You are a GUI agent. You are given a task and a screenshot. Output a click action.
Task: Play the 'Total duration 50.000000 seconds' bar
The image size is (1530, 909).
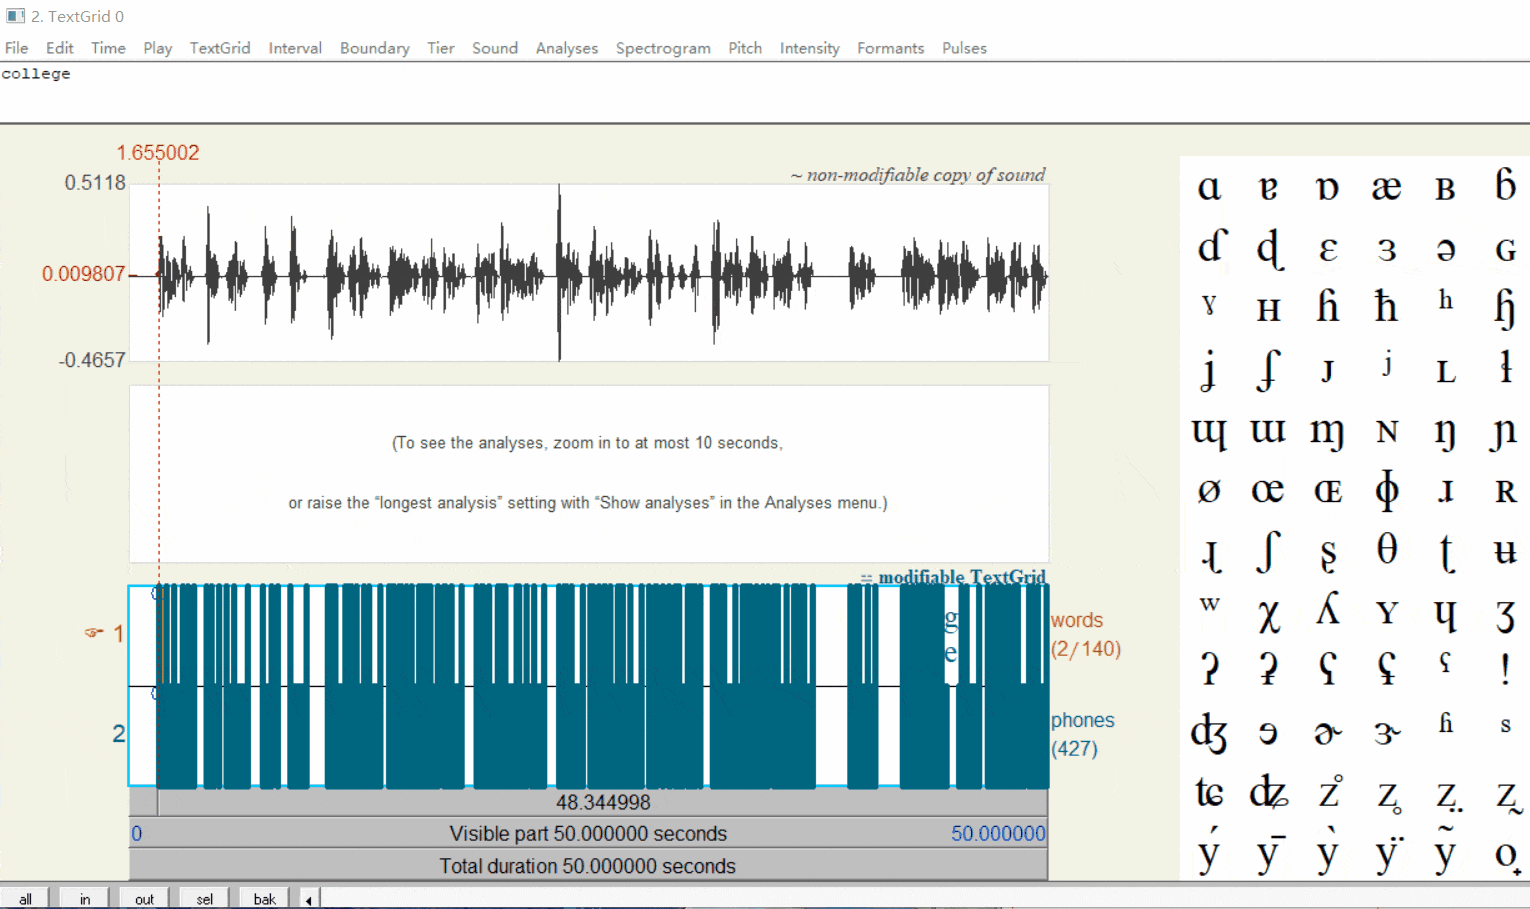588,866
